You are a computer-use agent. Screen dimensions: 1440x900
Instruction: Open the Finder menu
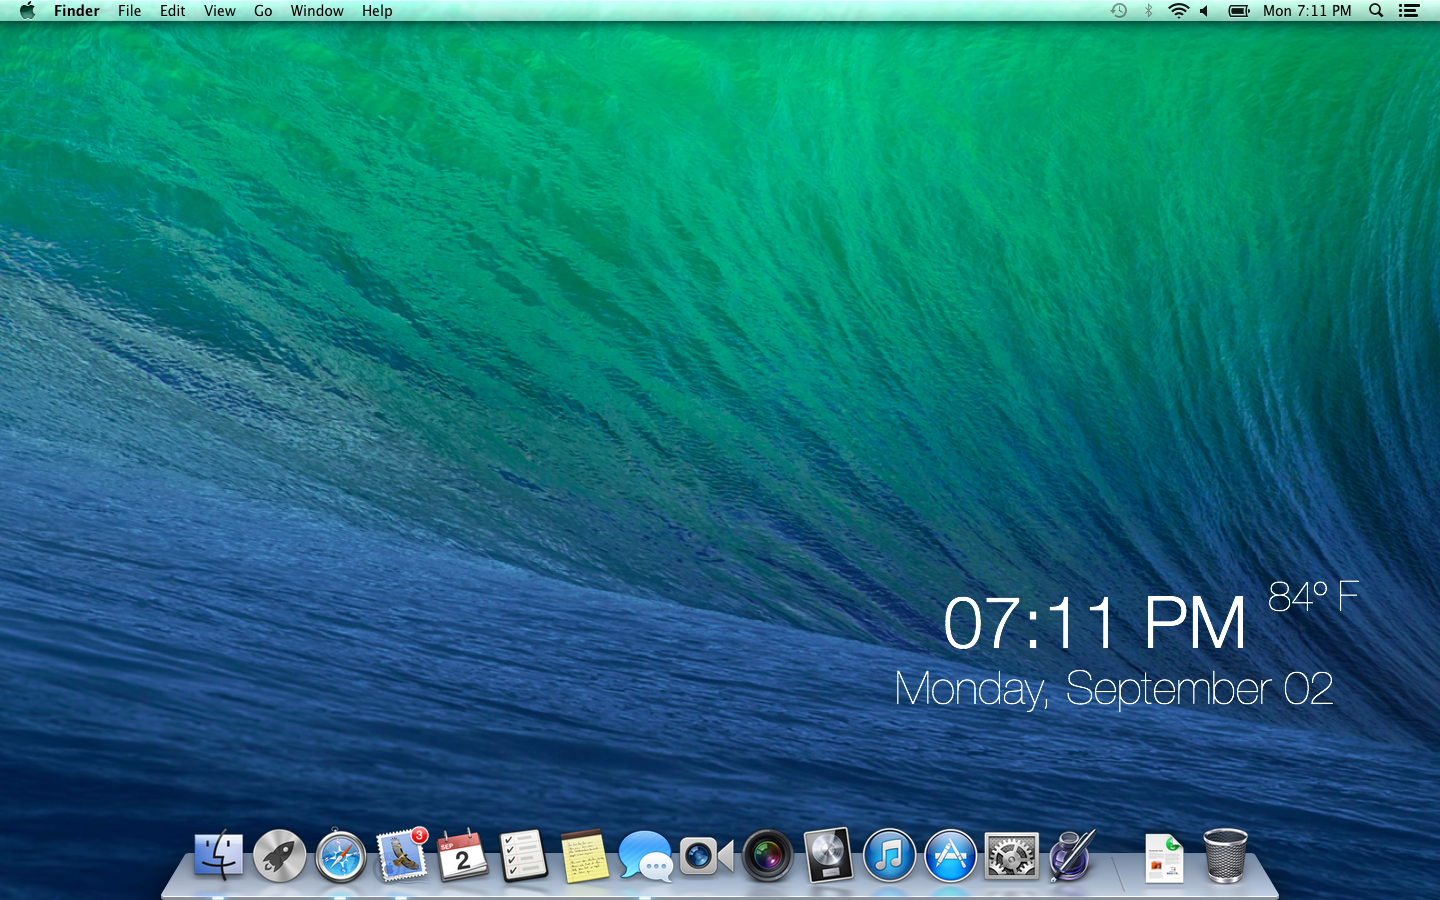coord(77,11)
